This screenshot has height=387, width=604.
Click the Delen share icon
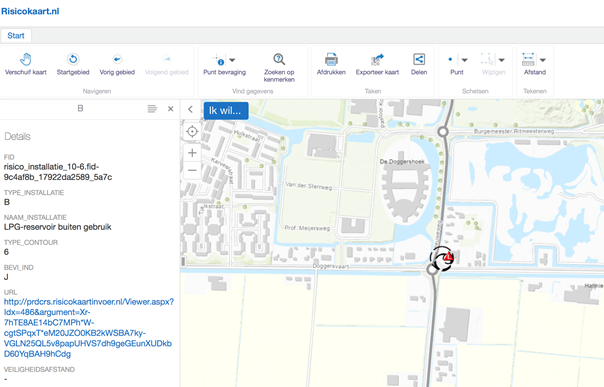419,59
